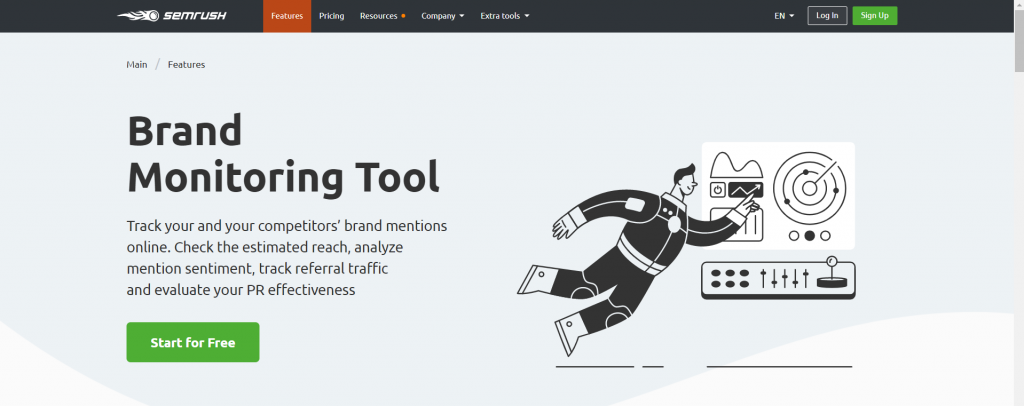Go to Pricing page
The height and width of the screenshot is (406, 1024).
click(331, 16)
